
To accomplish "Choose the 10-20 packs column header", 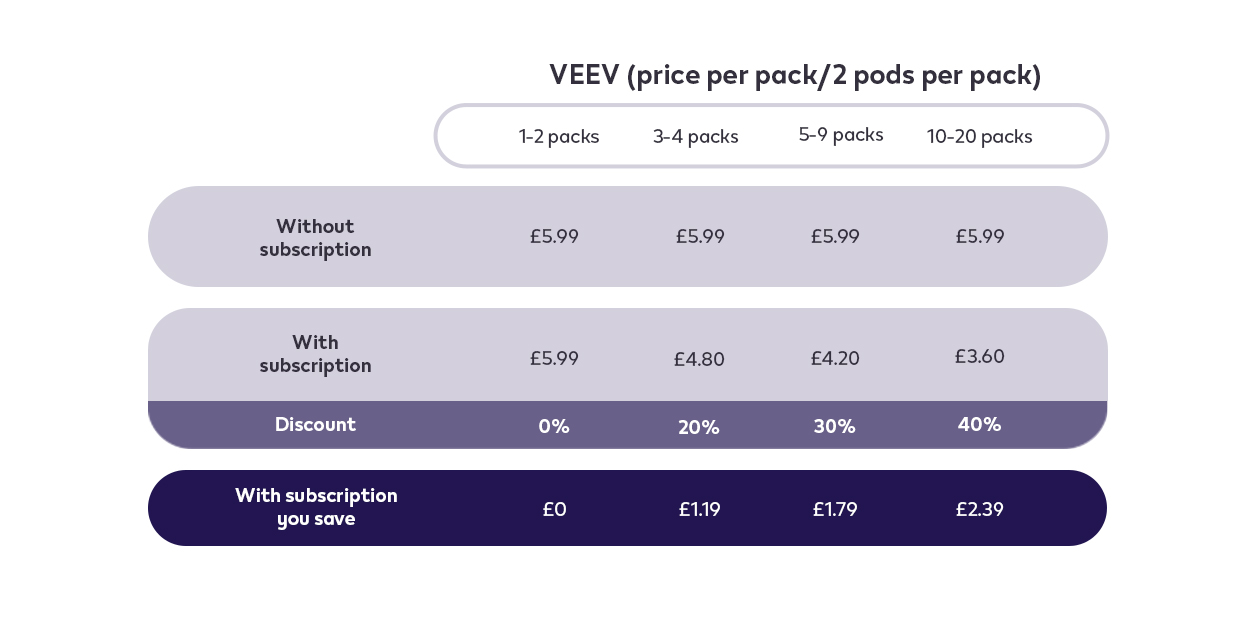I will [x=979, y=137].
